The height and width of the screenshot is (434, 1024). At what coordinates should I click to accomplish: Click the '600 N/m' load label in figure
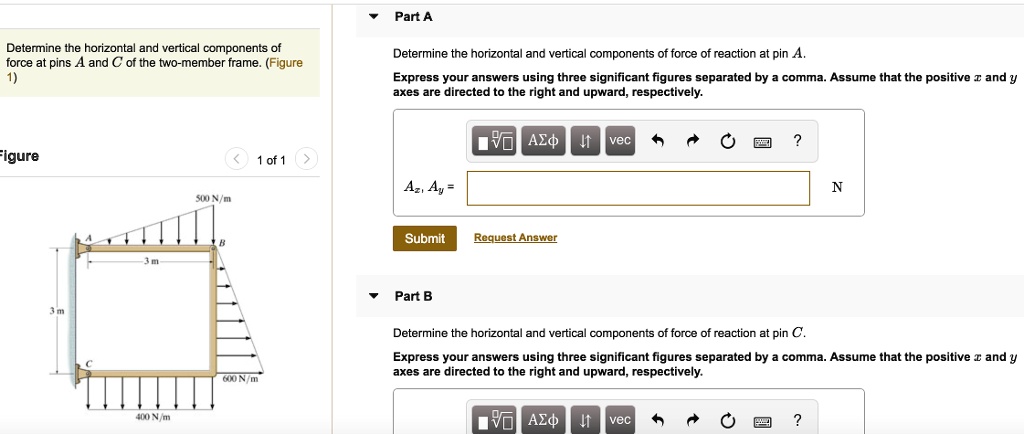tap(241, 379)
